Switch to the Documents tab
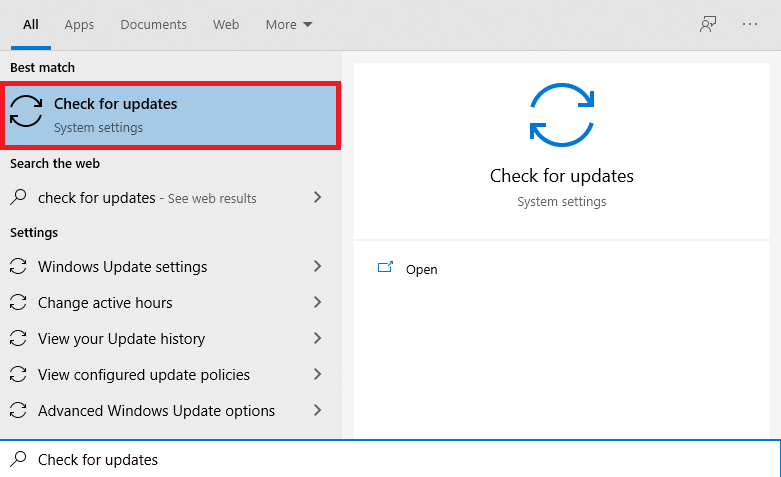The width and height of the screenshot is (781, 477). click(153, 25)
